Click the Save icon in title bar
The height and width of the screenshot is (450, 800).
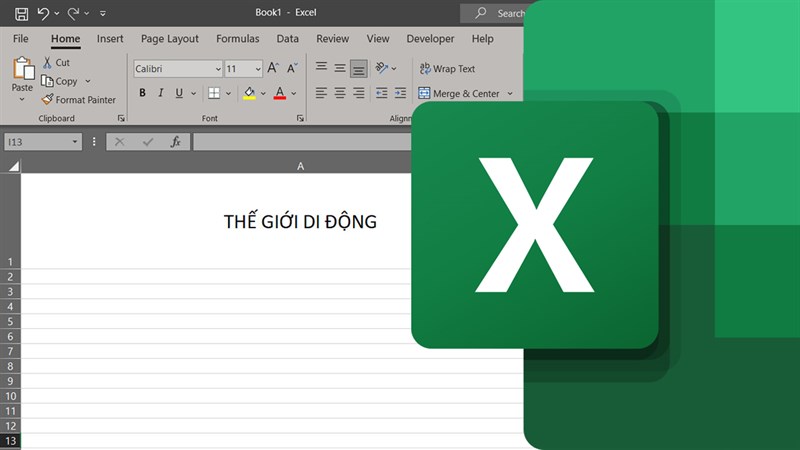coord(21,14)
